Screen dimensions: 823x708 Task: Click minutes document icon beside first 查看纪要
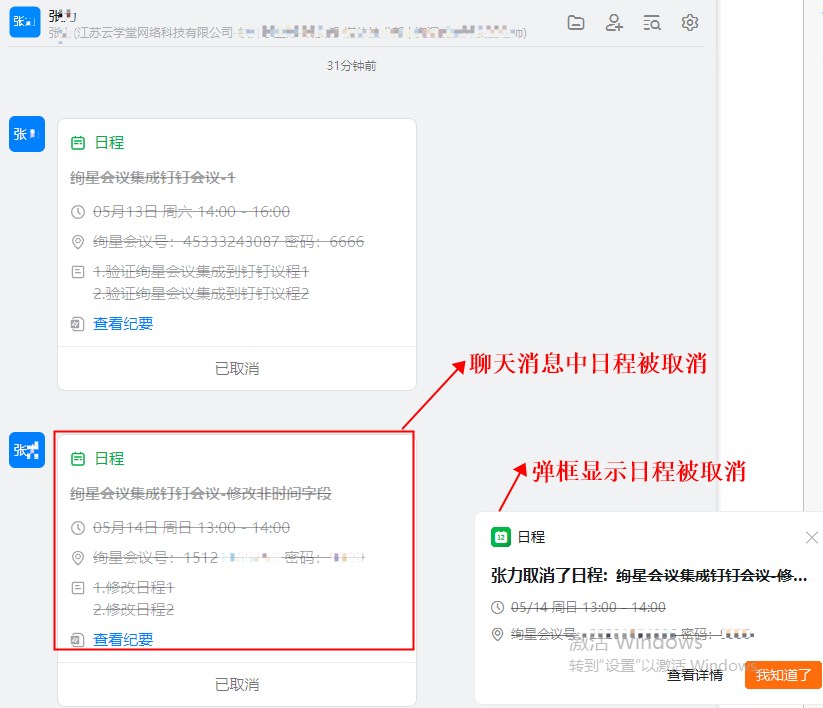(x=78, y=324)
